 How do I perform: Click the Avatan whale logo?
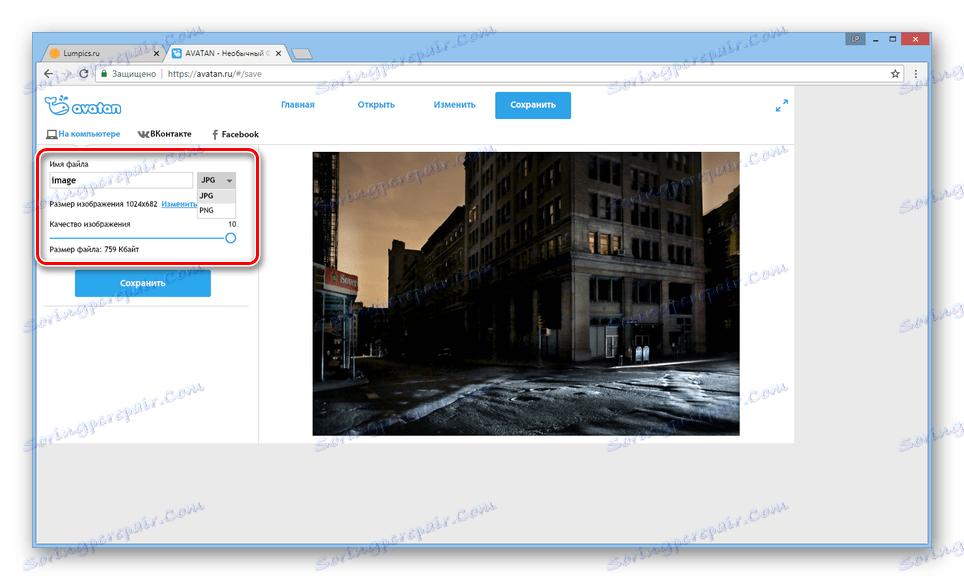click(x=83, y=106)
